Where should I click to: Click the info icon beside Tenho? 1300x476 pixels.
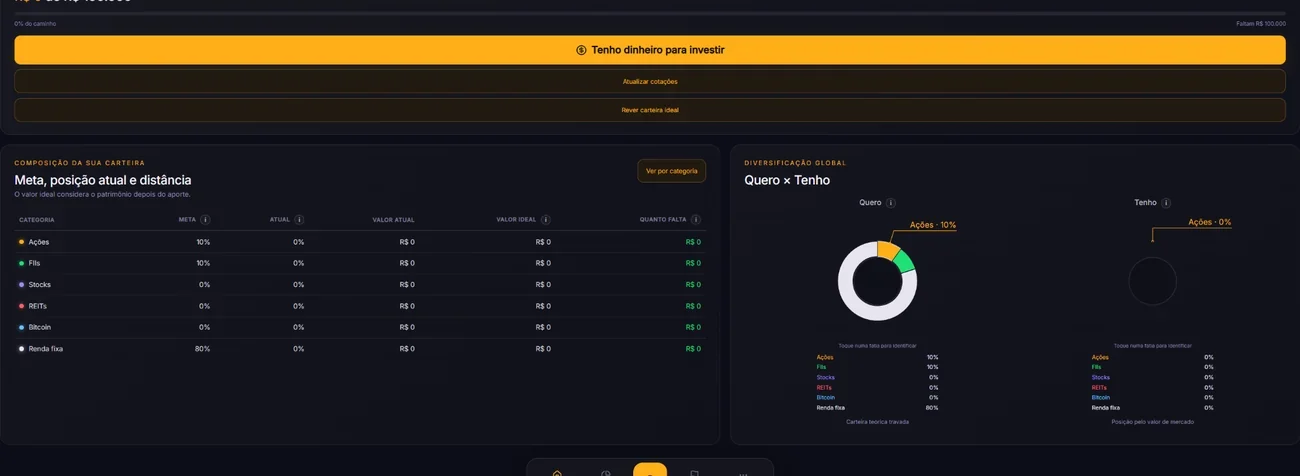1166,203
